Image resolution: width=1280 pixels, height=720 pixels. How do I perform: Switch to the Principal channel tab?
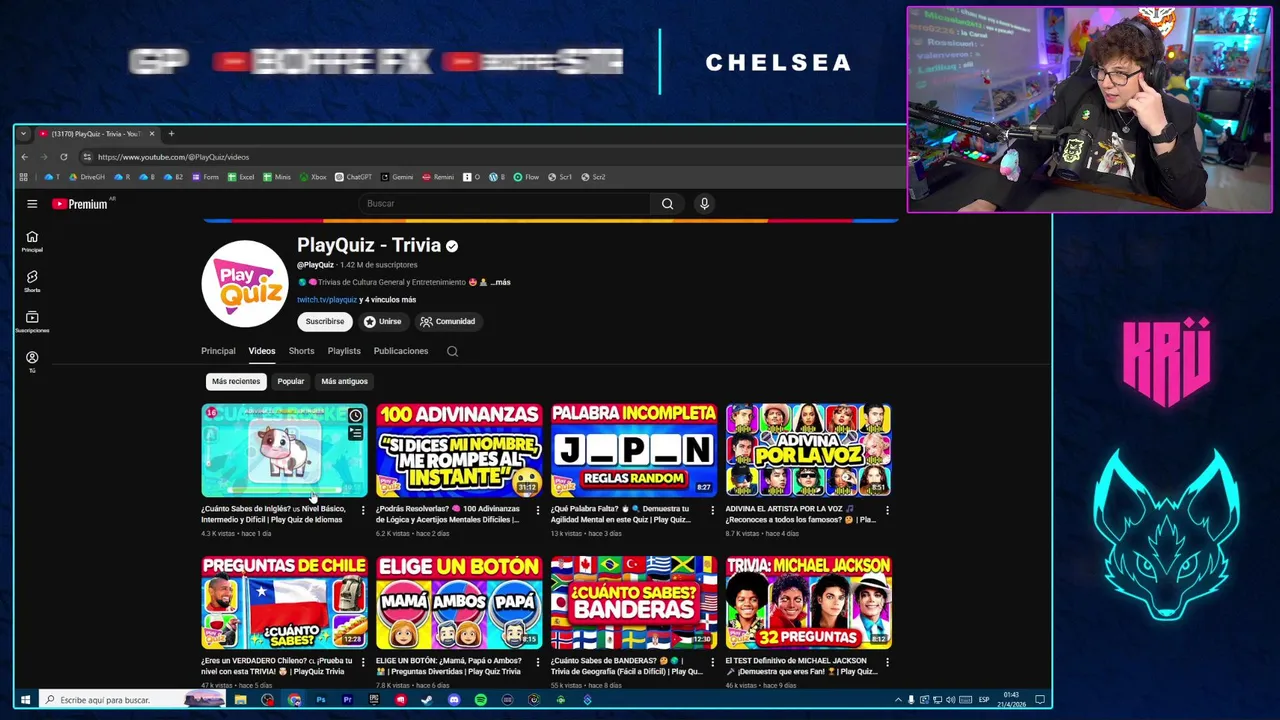218,351
